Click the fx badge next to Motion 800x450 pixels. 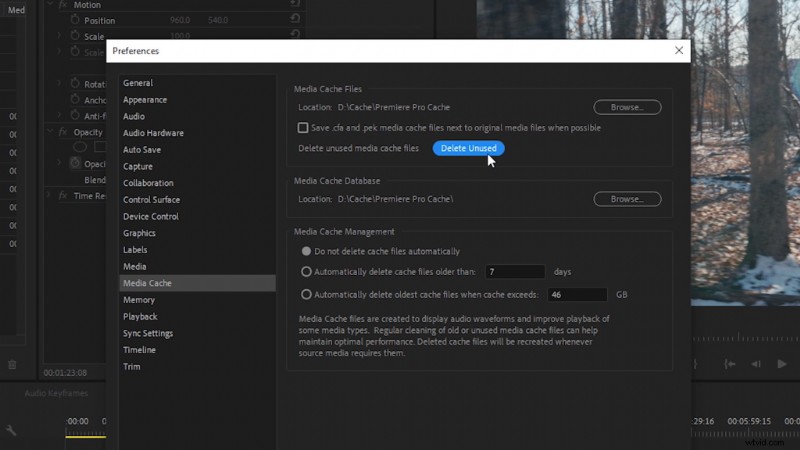[x=63, y=5]
